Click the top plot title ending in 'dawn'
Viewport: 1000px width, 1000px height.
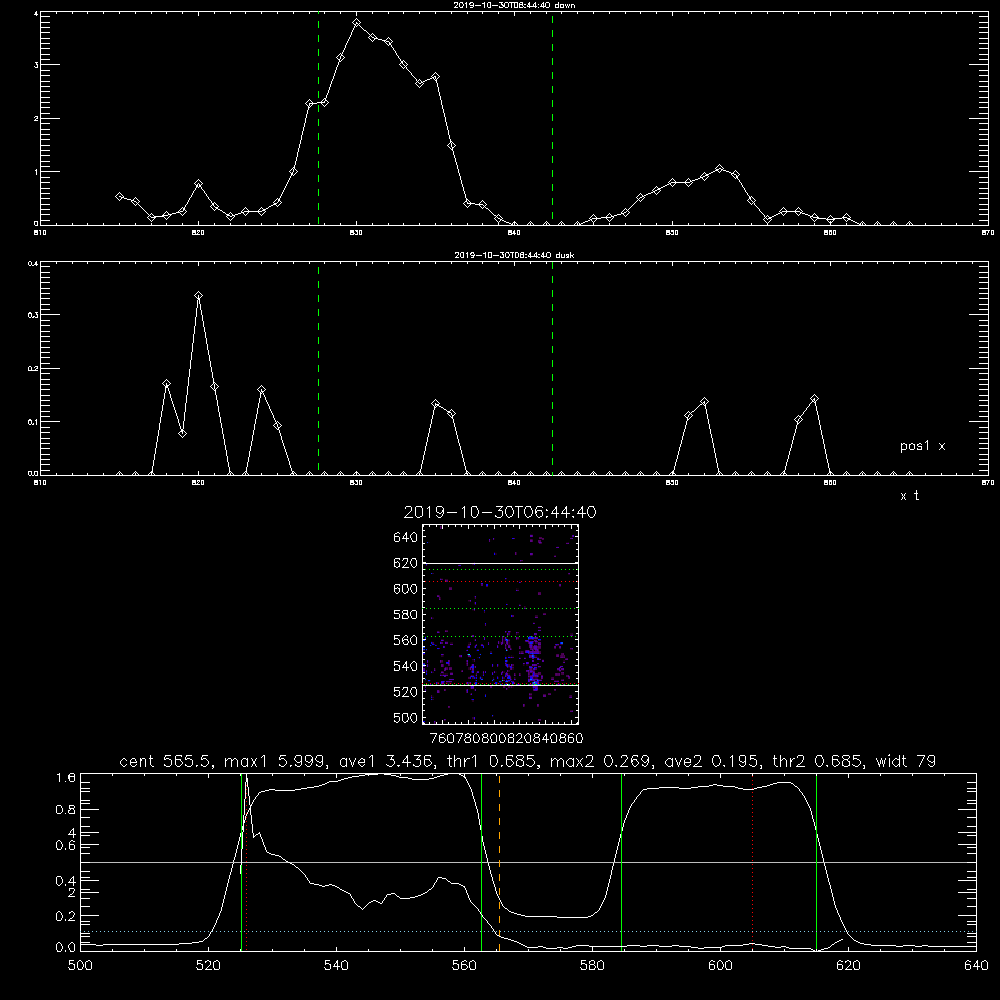click(514, 5)
